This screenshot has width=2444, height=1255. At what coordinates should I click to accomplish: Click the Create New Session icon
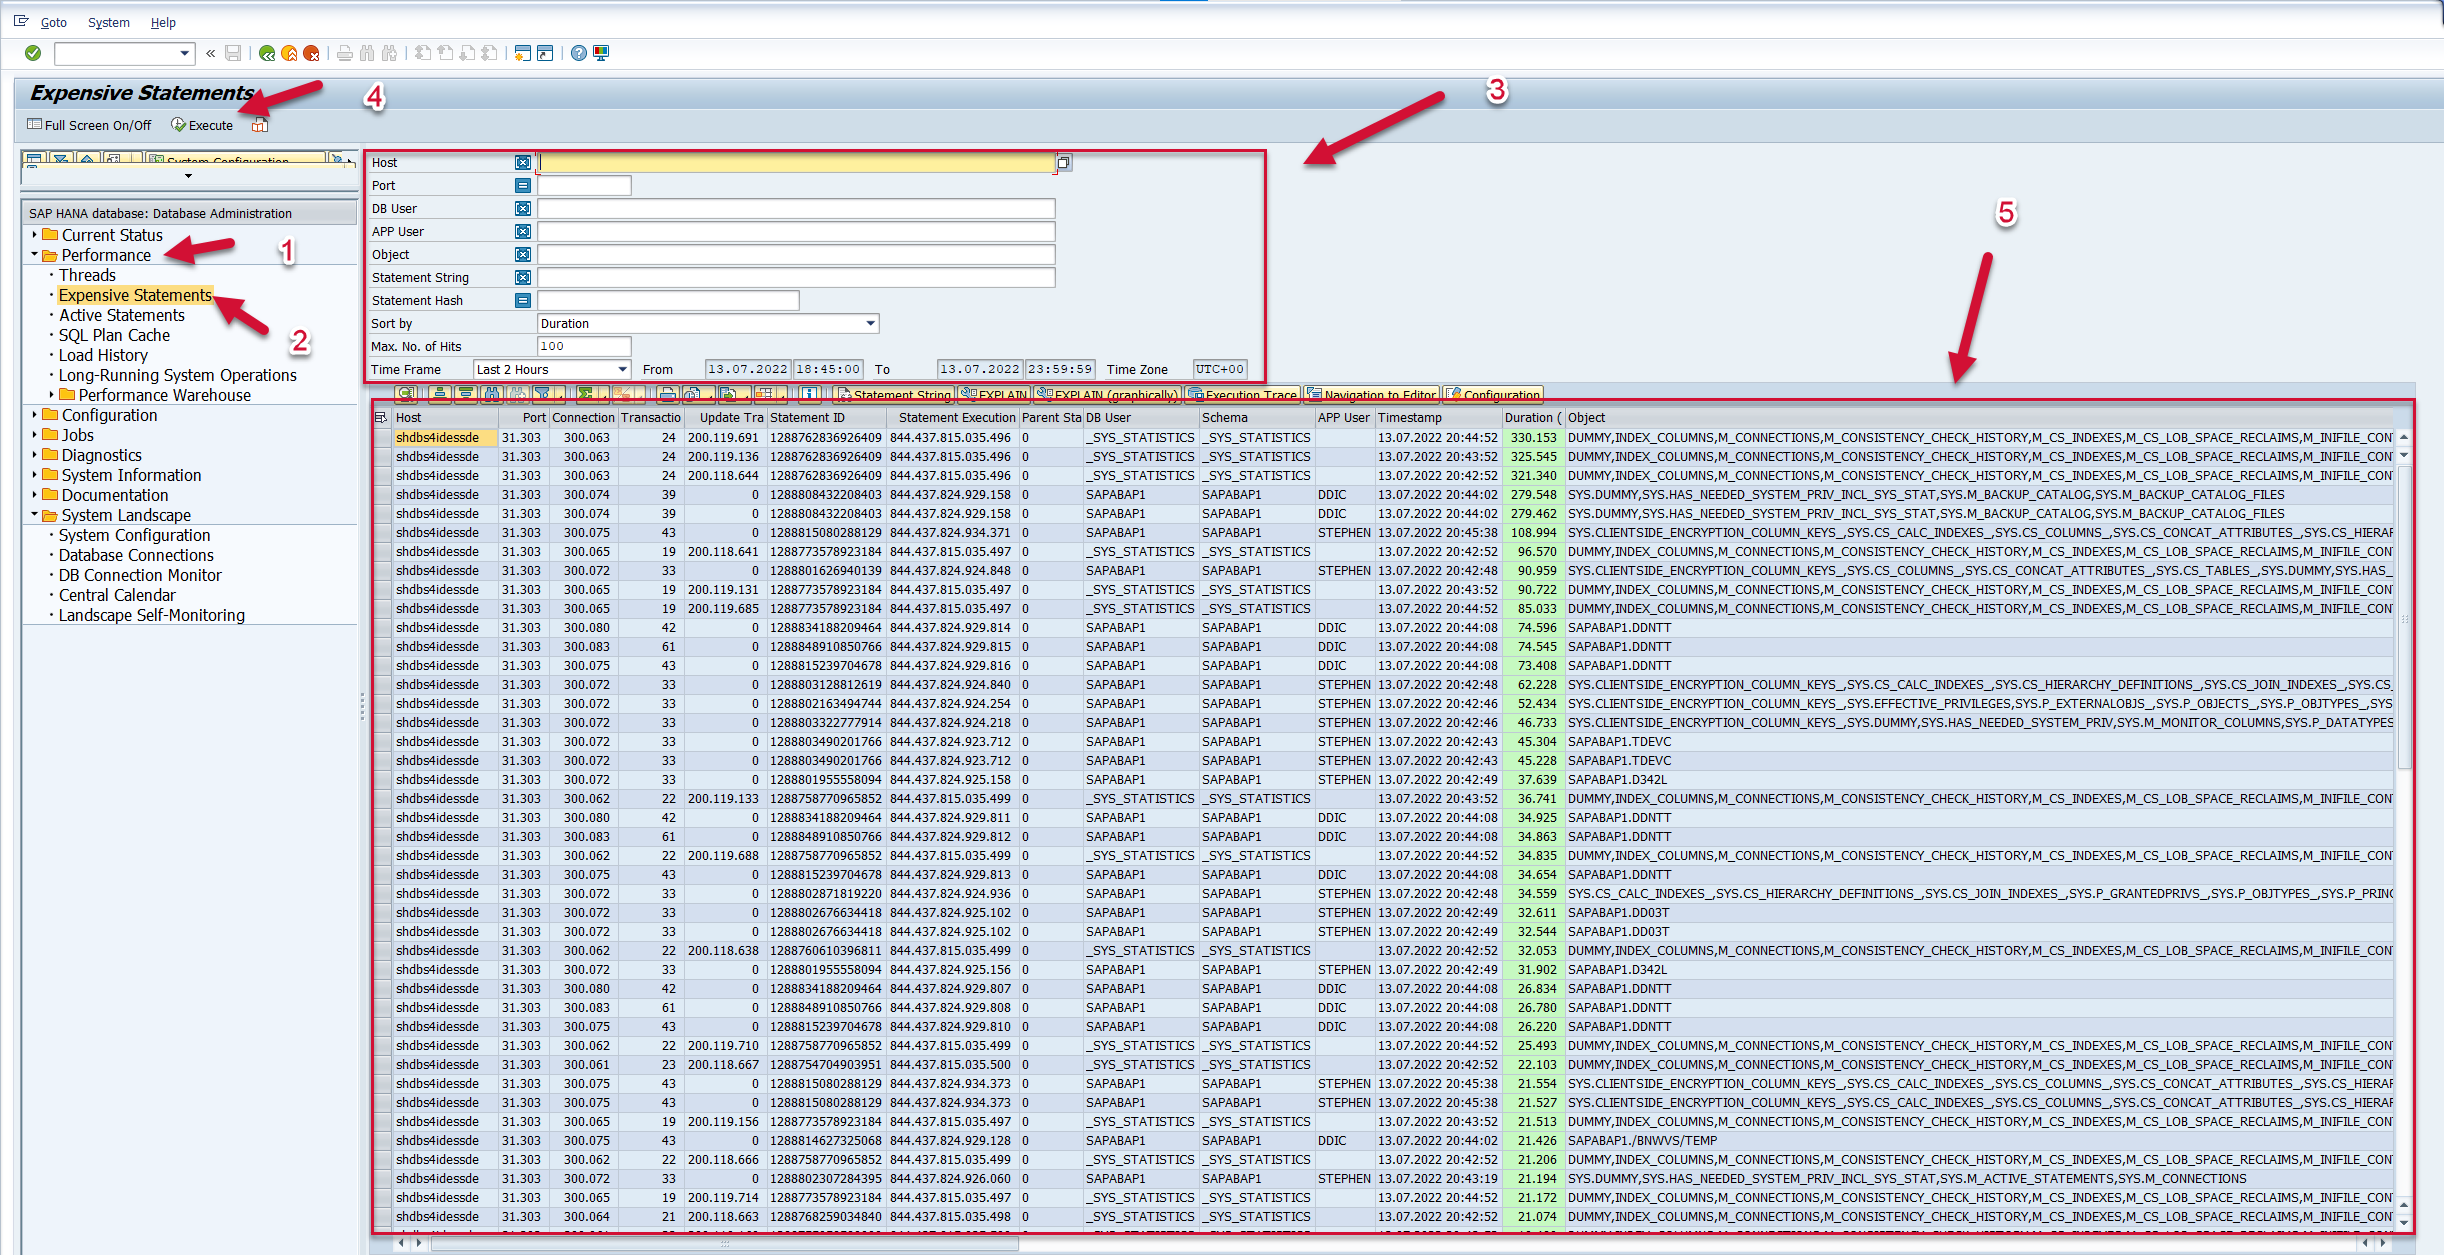(x=522, y=53)
